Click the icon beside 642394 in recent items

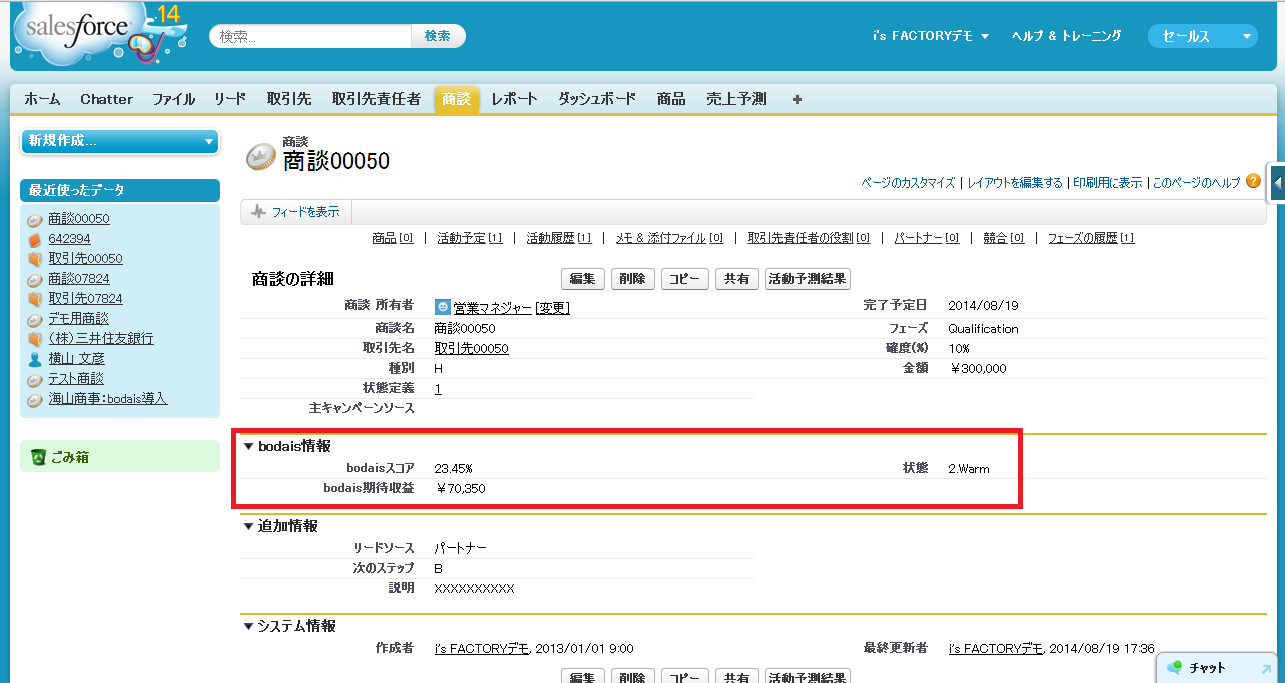point(35,239)
